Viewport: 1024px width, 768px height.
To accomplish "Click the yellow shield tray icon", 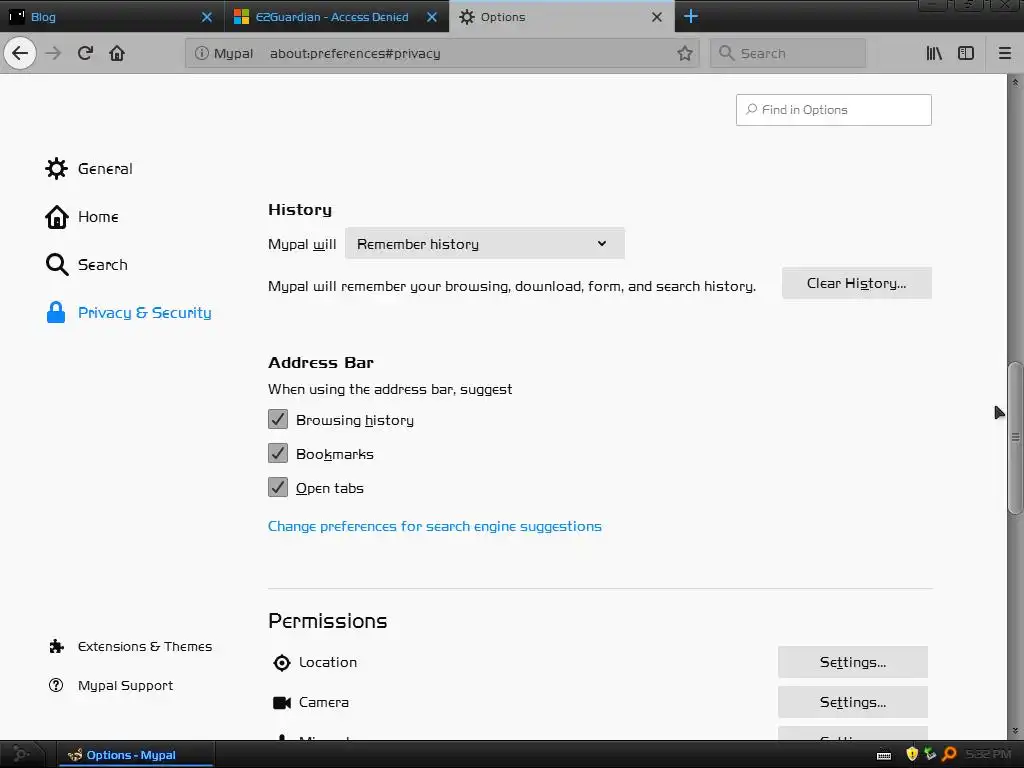I will point(912,754).
